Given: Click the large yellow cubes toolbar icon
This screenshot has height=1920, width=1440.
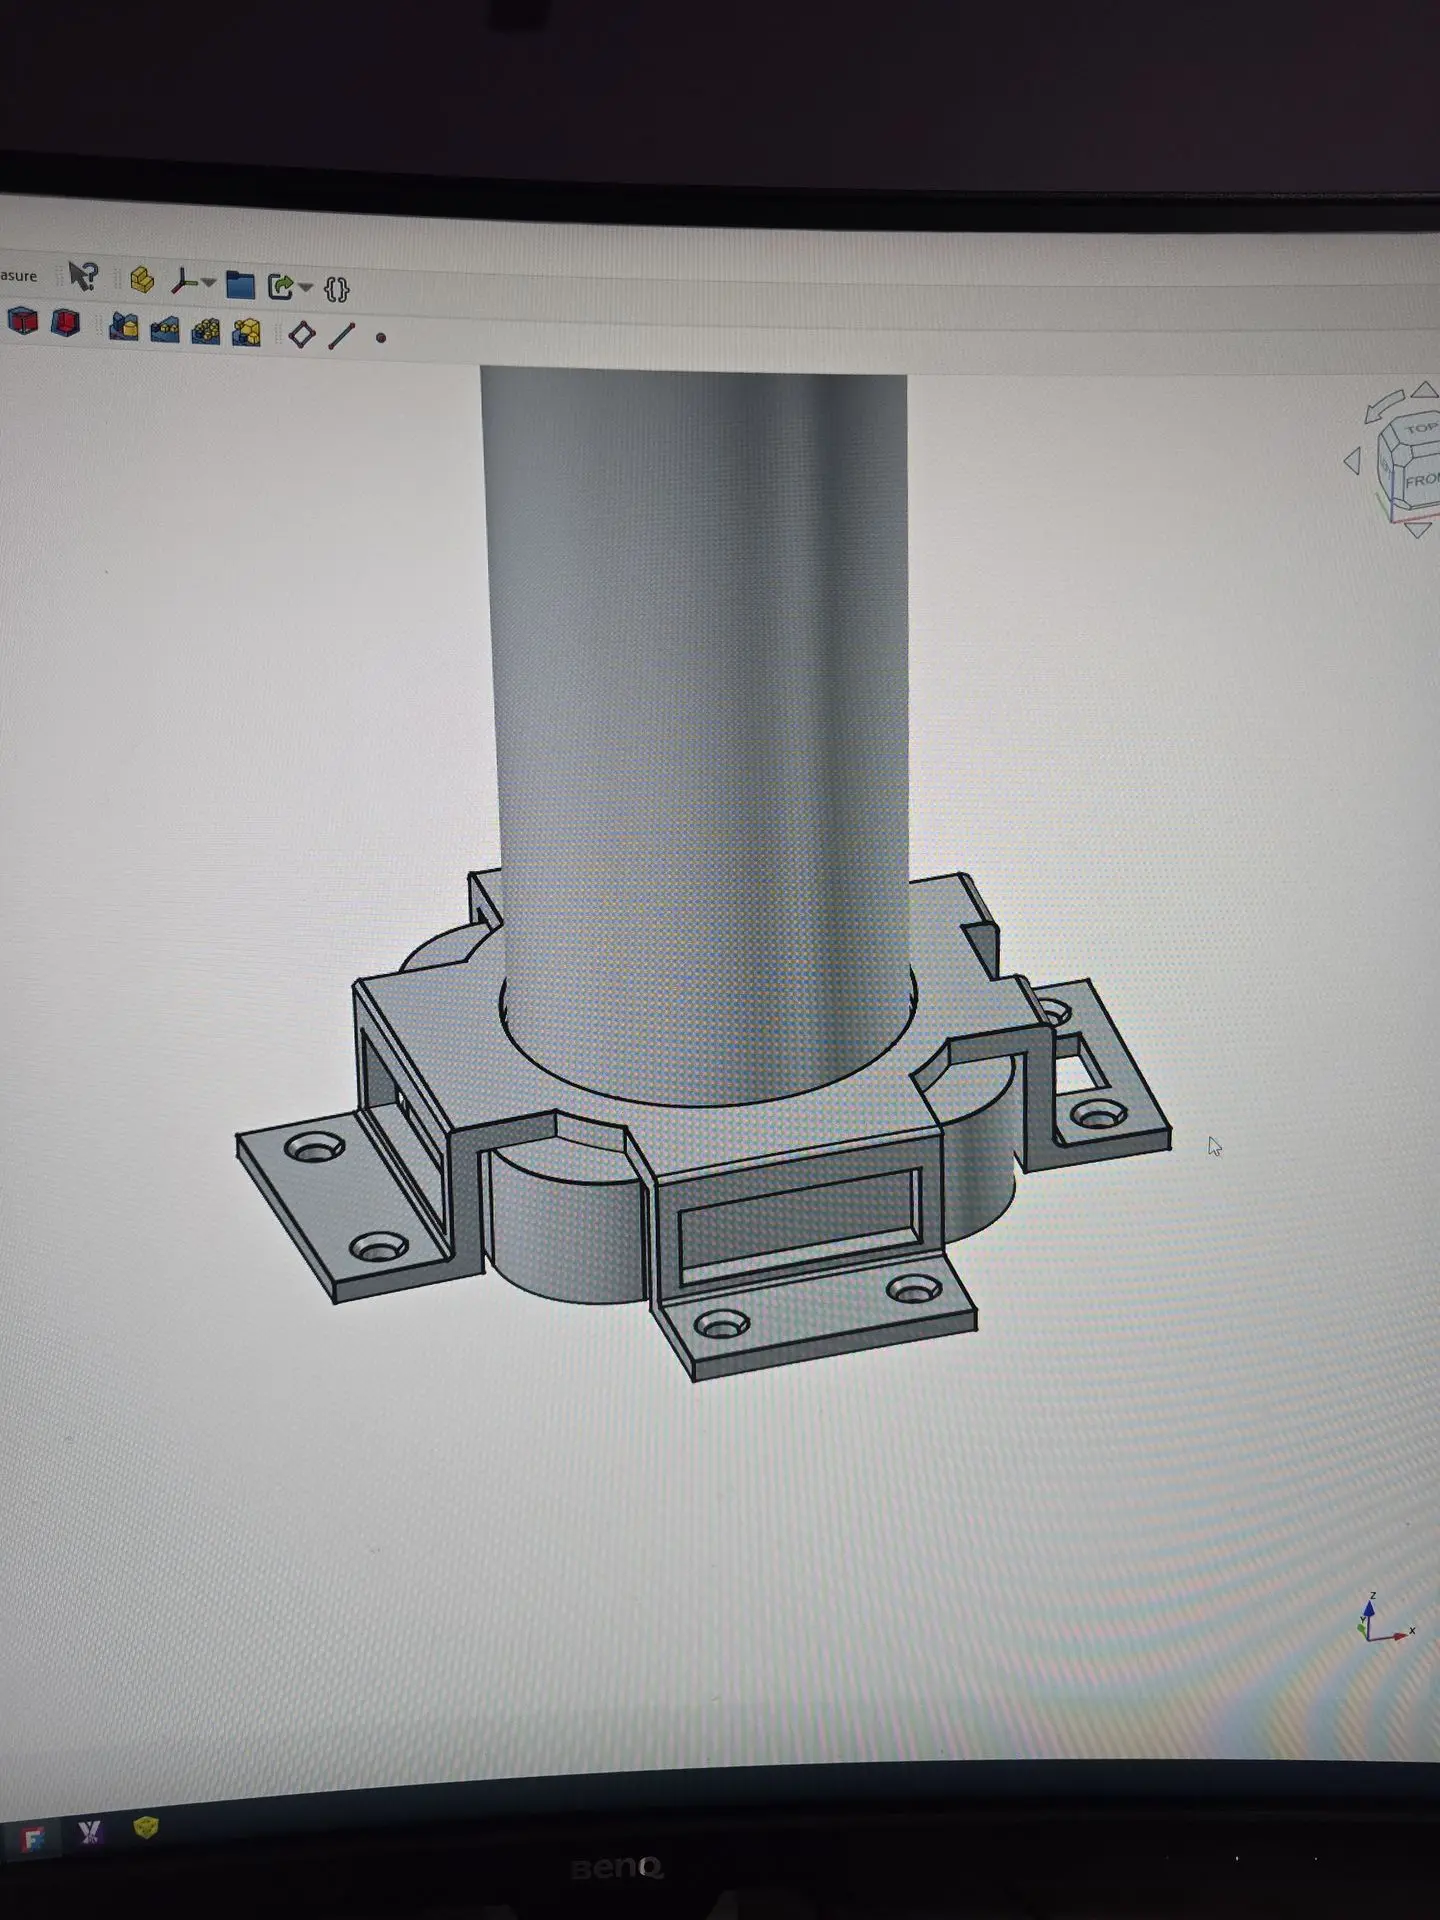Looking at the screenshot, I should (x=246, y=332).
